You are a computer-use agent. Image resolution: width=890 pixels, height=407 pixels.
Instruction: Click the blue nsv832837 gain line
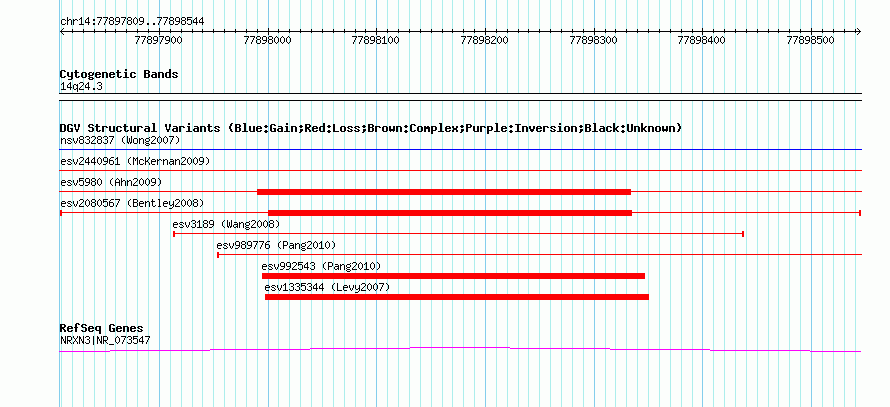click(x=460, y=150)
